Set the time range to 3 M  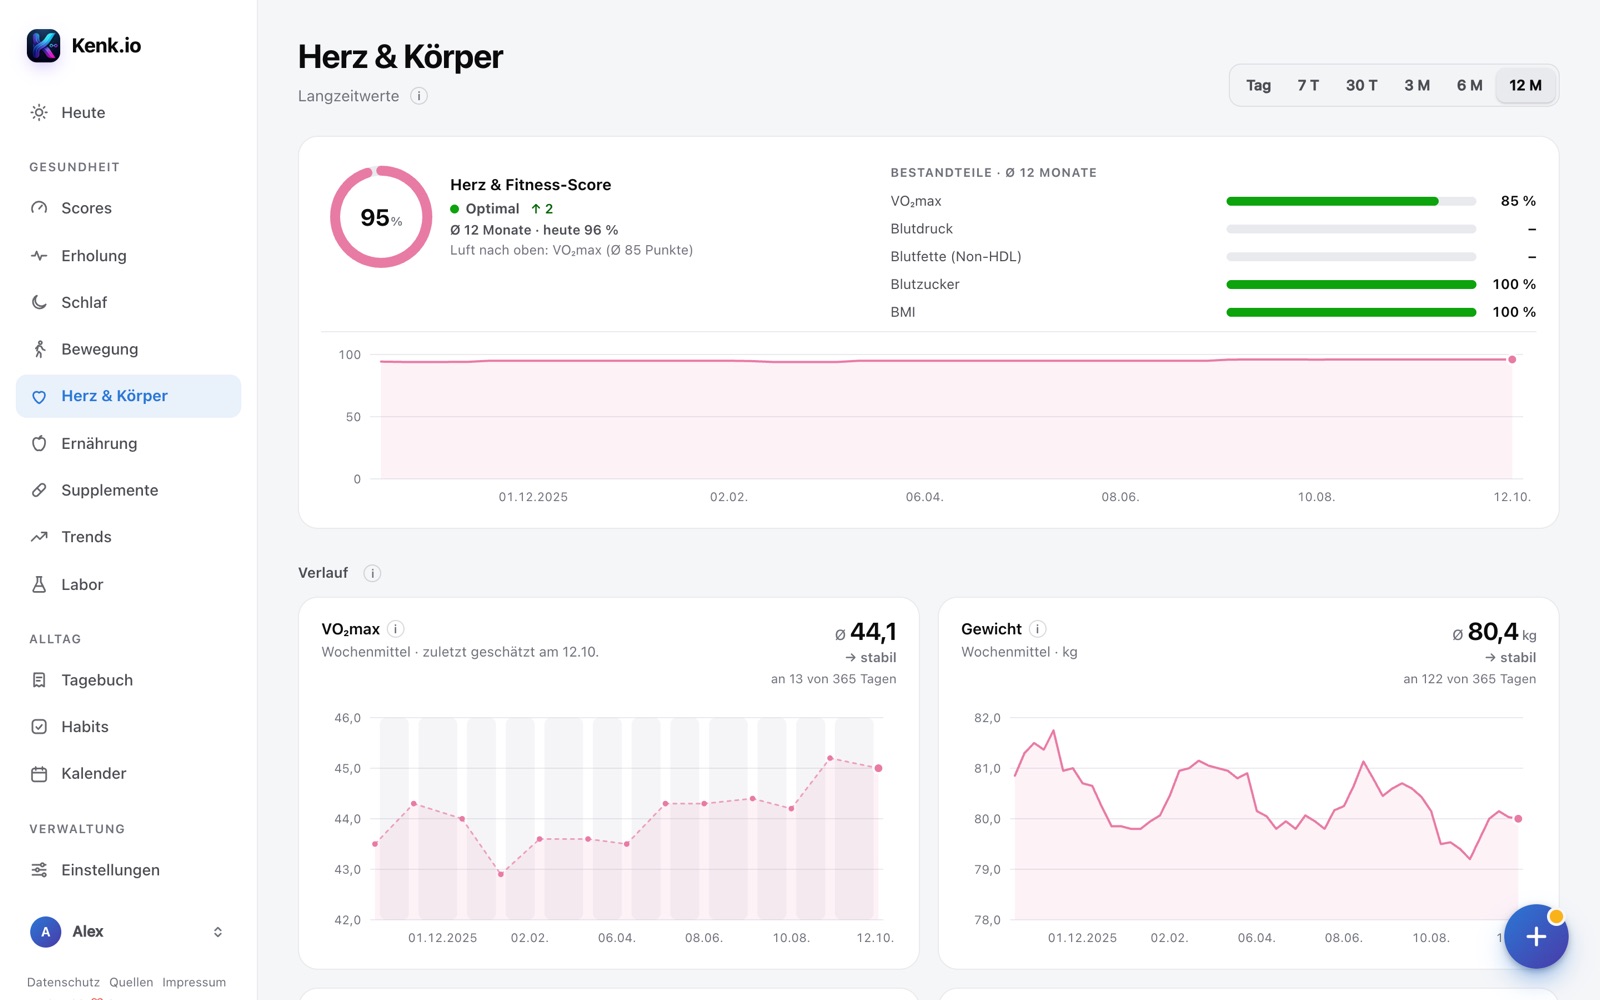coord(1417,86)
